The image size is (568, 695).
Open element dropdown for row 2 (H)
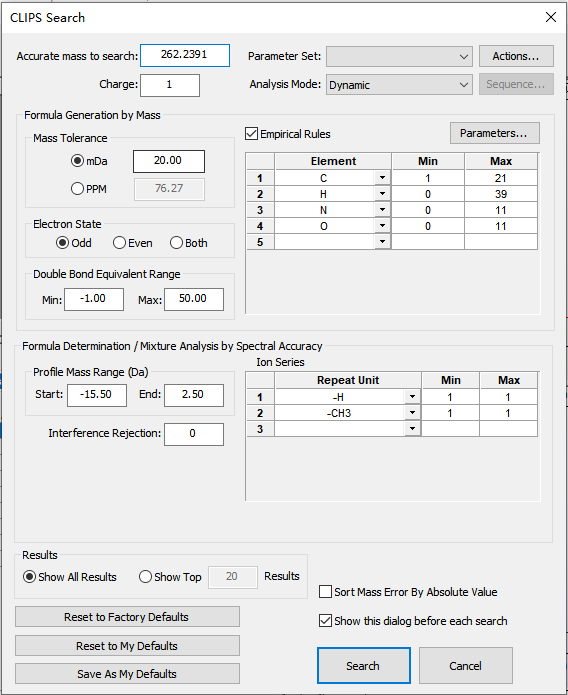coord(382,194)
